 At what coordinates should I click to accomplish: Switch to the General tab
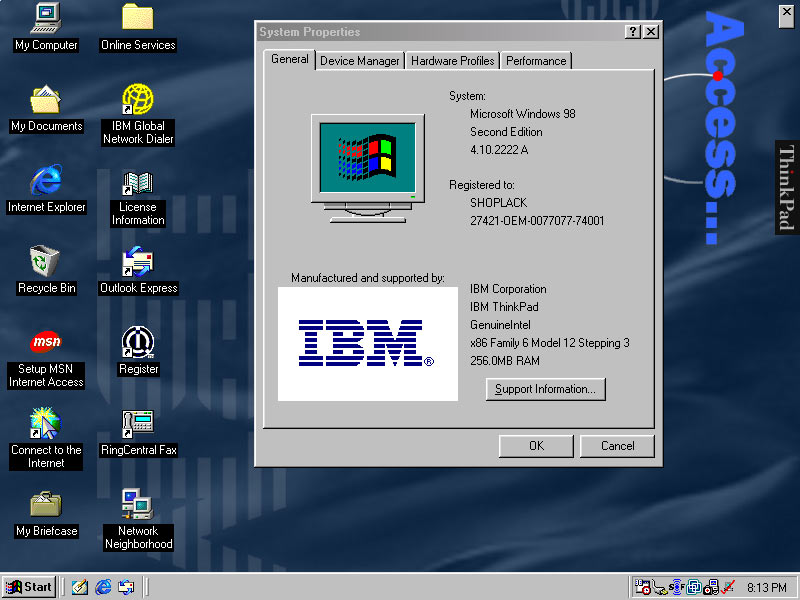tap(290, 59)
